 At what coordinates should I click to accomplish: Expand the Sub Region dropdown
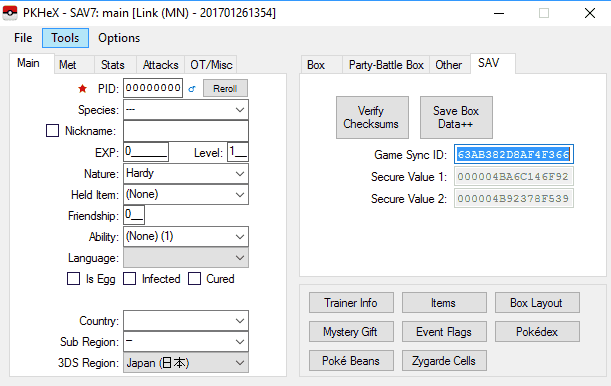point(186,342)
